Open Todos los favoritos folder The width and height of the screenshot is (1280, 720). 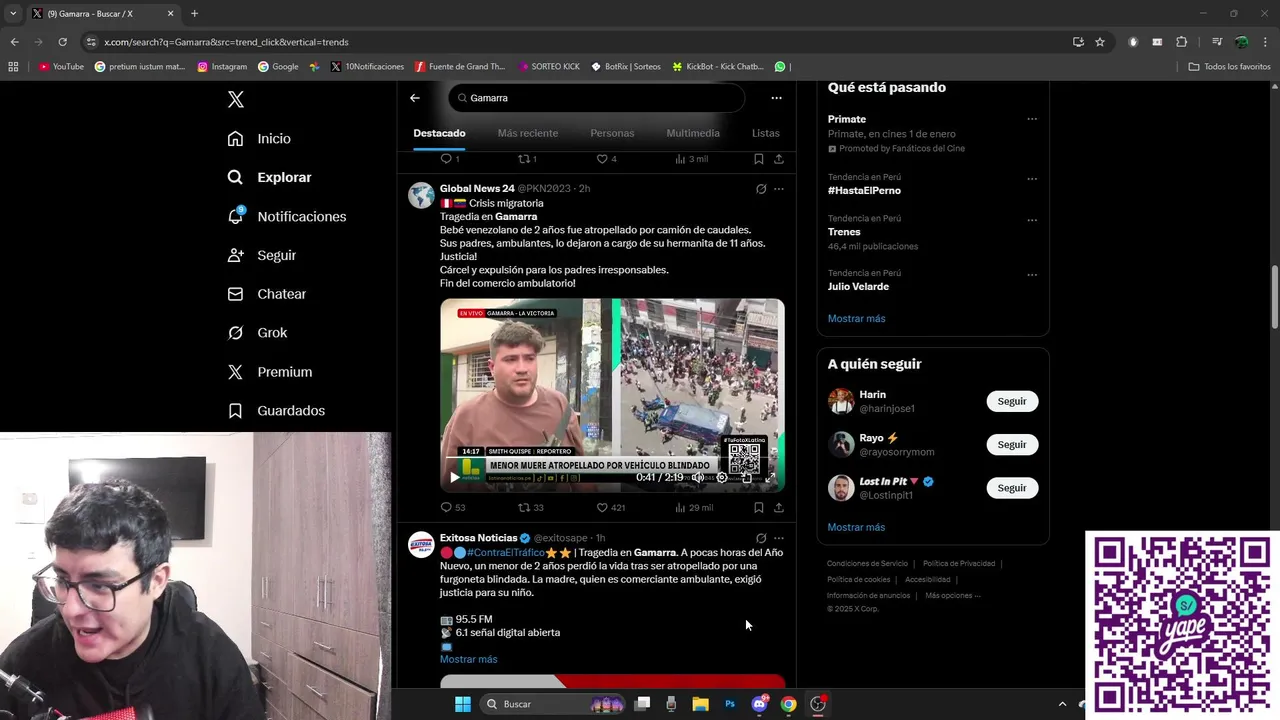pyautogui.click(x=1229, y=67)
